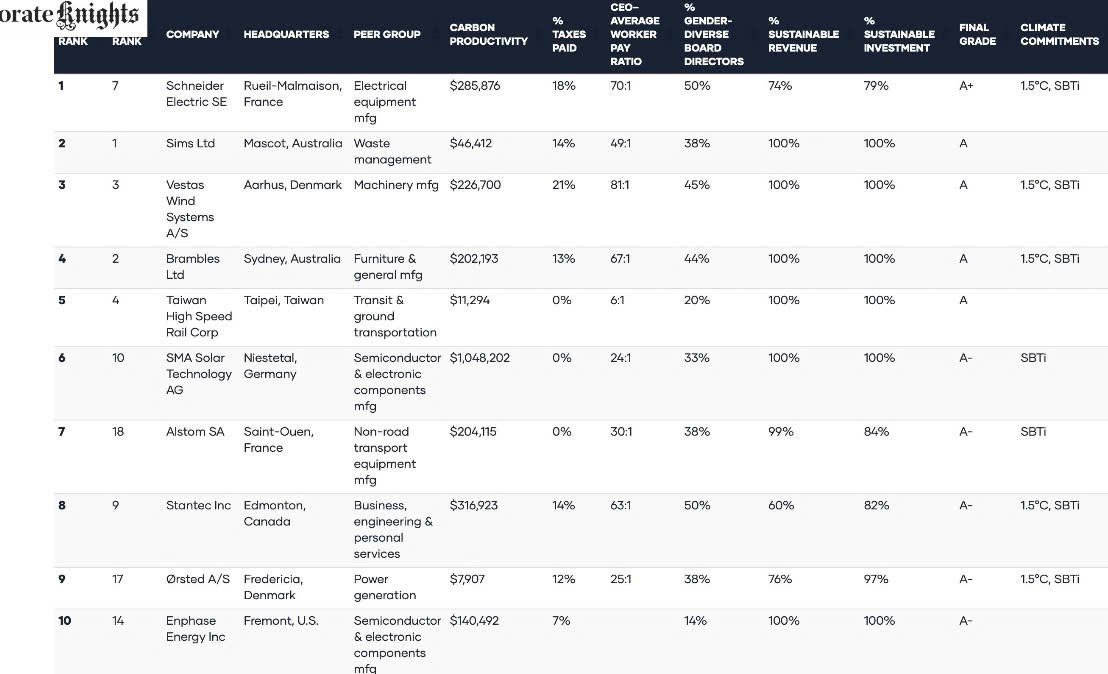Select the Ørsted A/S company name
1108x674 pixels.
[197, 579]
